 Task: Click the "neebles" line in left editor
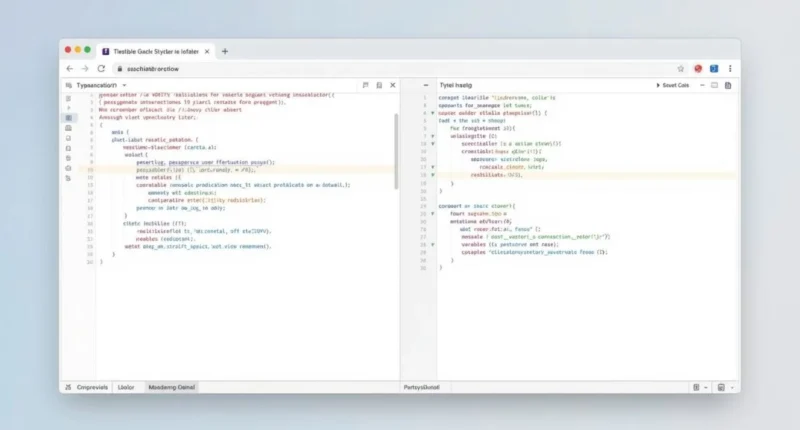pos(165,239)
